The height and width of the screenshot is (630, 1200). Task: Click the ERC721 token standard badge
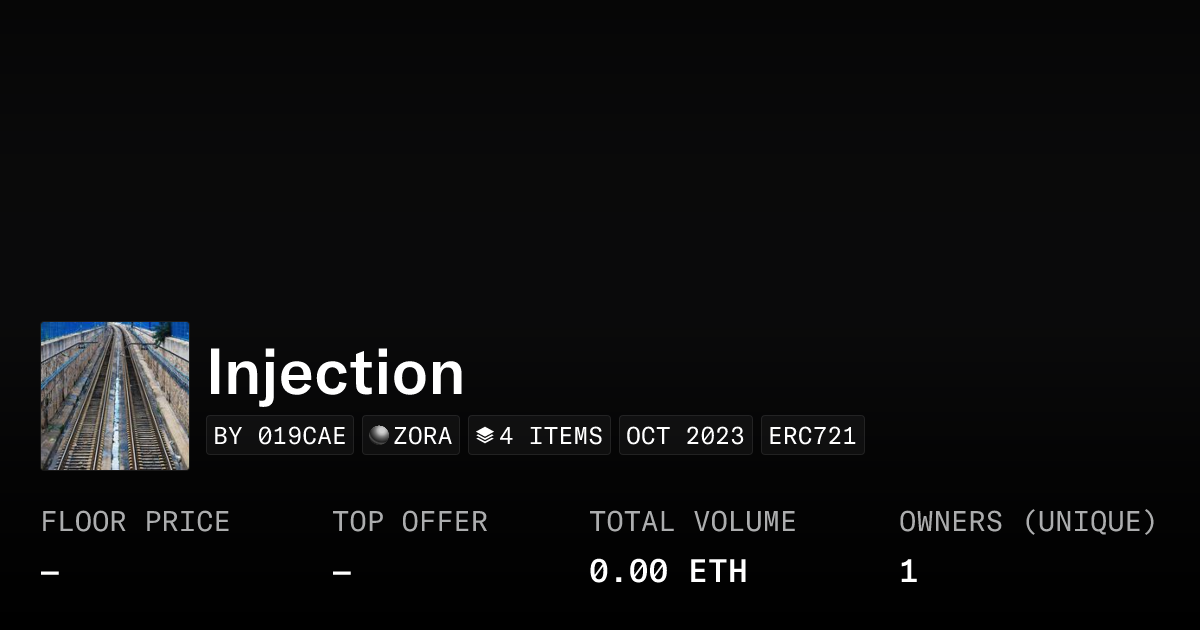[x=812, y=436]
